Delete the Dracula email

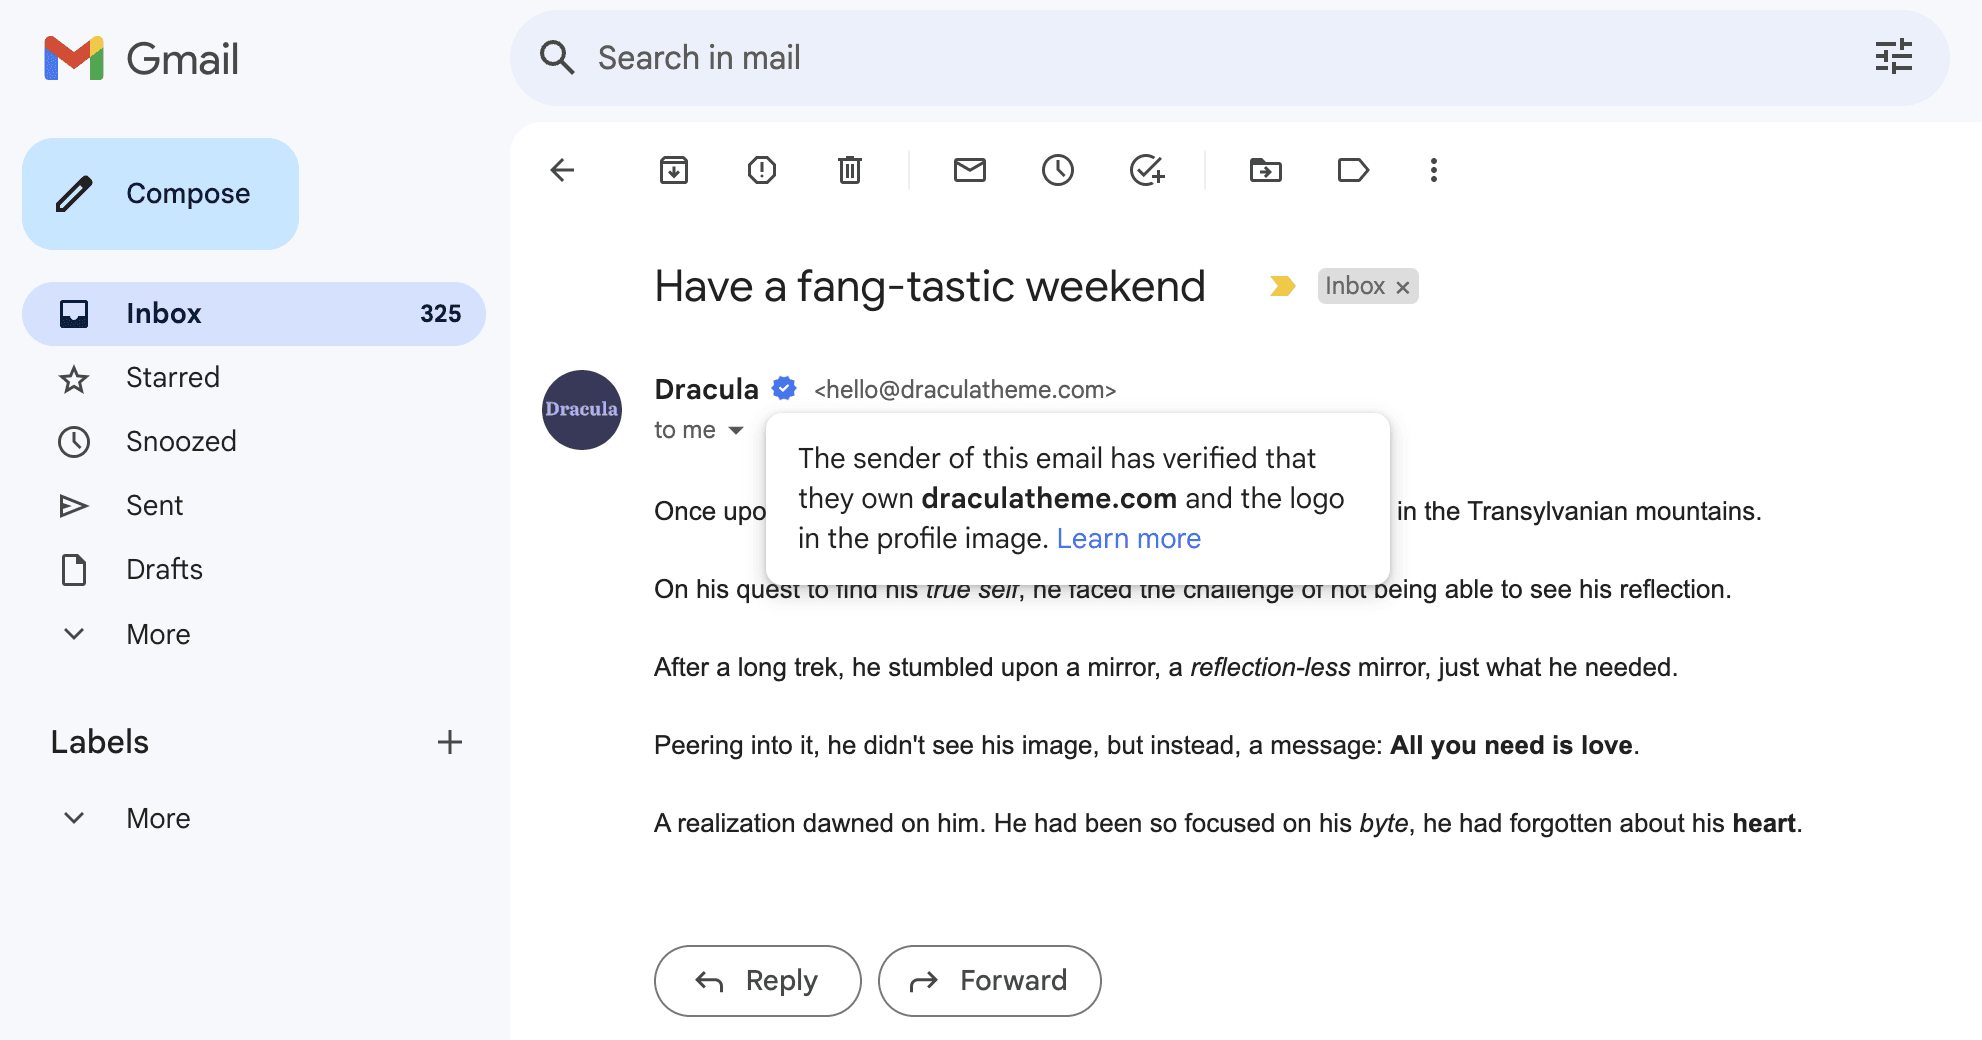(849, 170)
